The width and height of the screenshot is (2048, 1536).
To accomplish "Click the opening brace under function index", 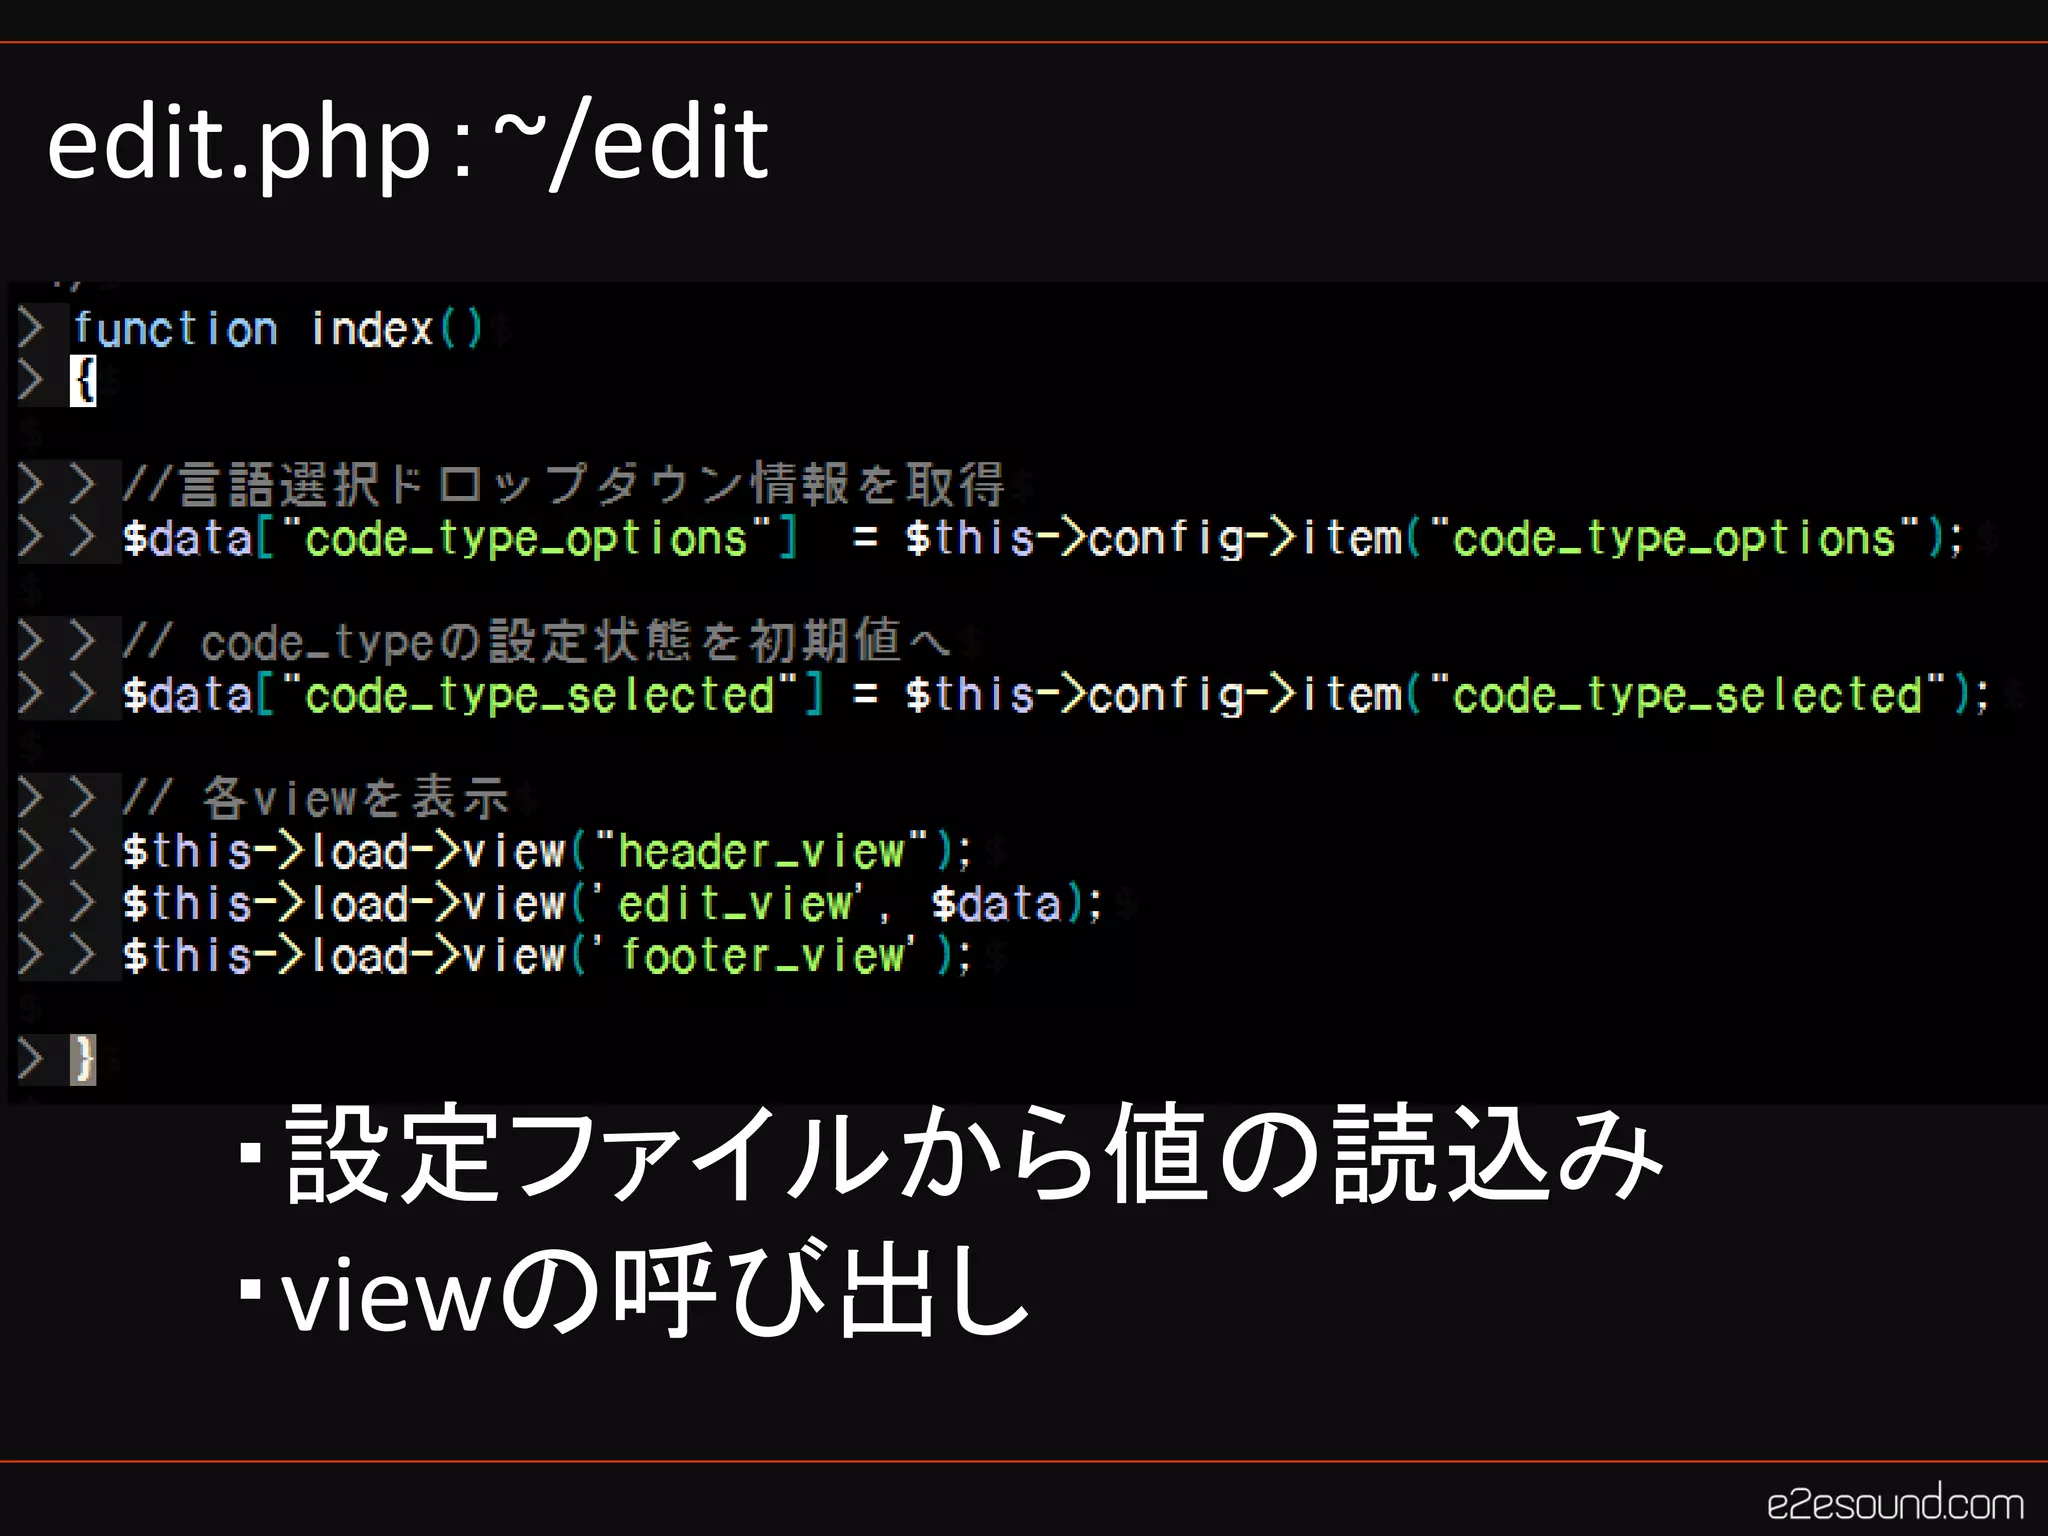I will click(x=83, y=381).
